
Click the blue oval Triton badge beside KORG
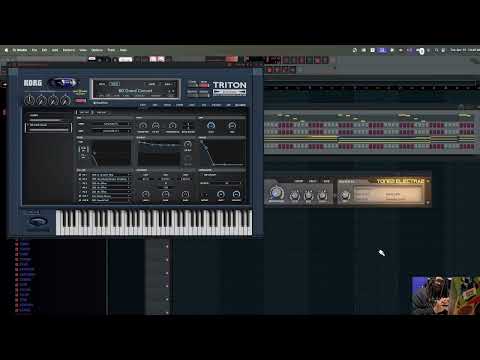pos(63,83)
